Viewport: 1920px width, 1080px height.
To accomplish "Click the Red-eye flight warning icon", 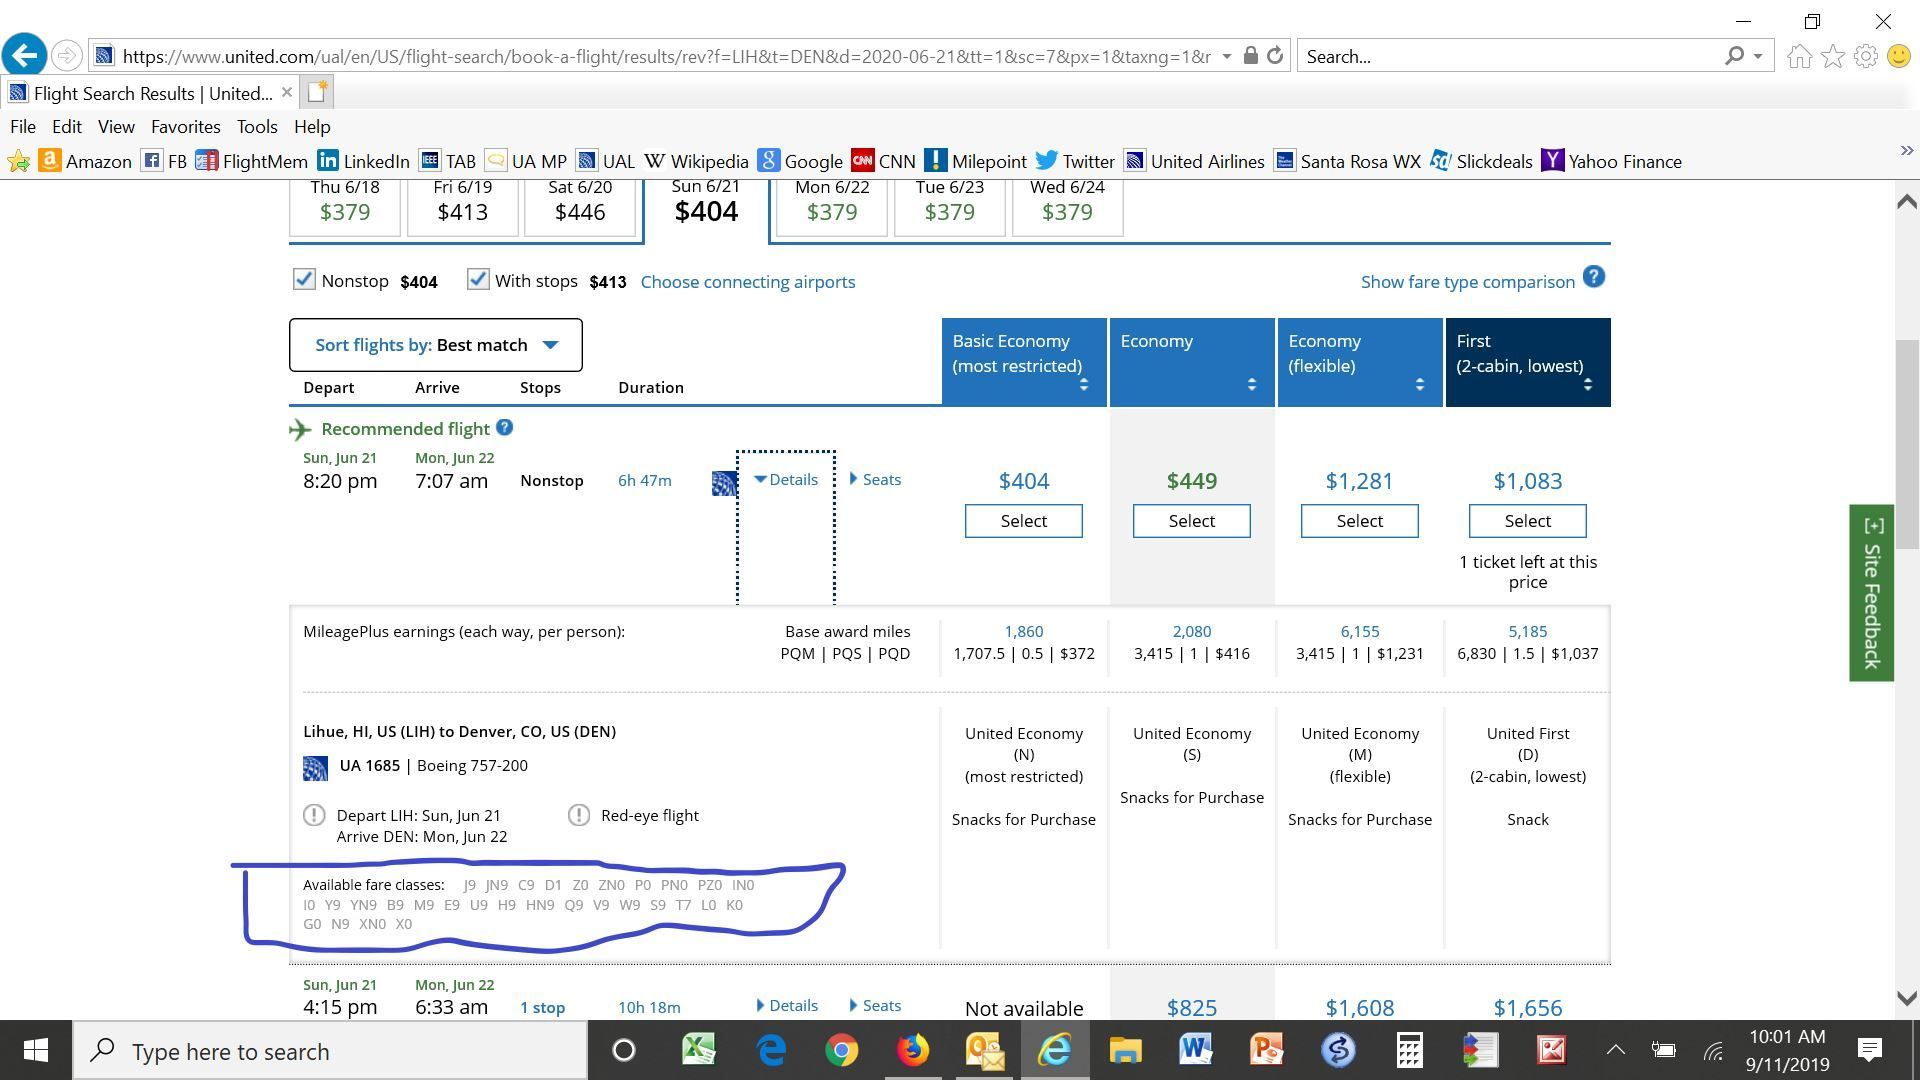I will tap(578, 815).
